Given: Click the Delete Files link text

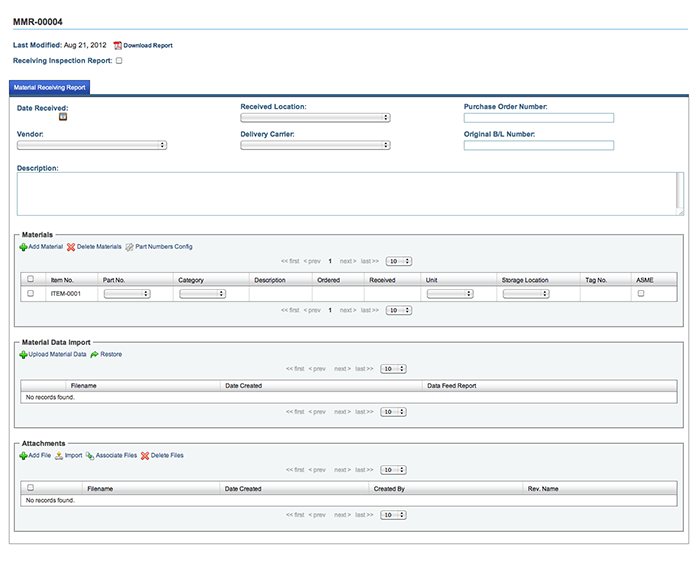Looking at the screenshot, I should click(x=167, y=455).
